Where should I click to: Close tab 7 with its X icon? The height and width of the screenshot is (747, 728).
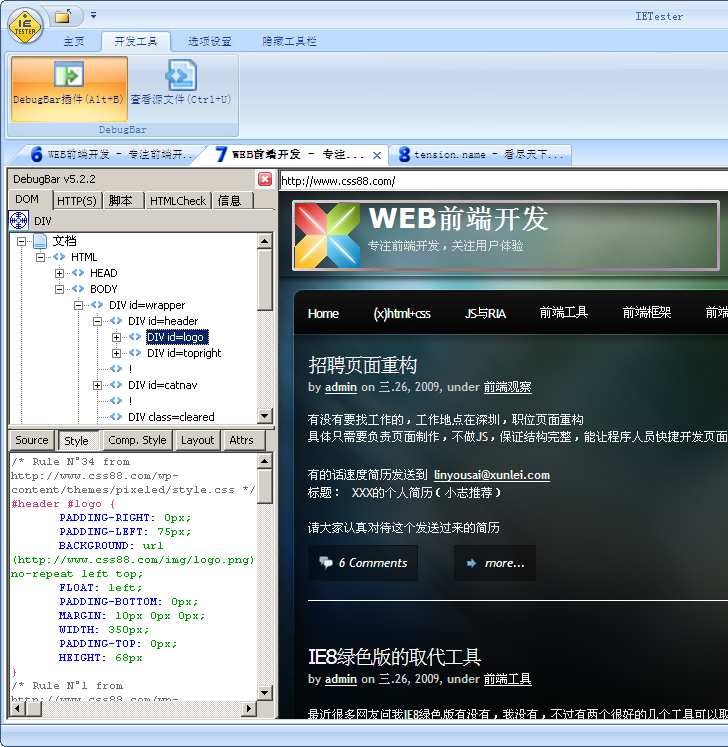[377, 155]
